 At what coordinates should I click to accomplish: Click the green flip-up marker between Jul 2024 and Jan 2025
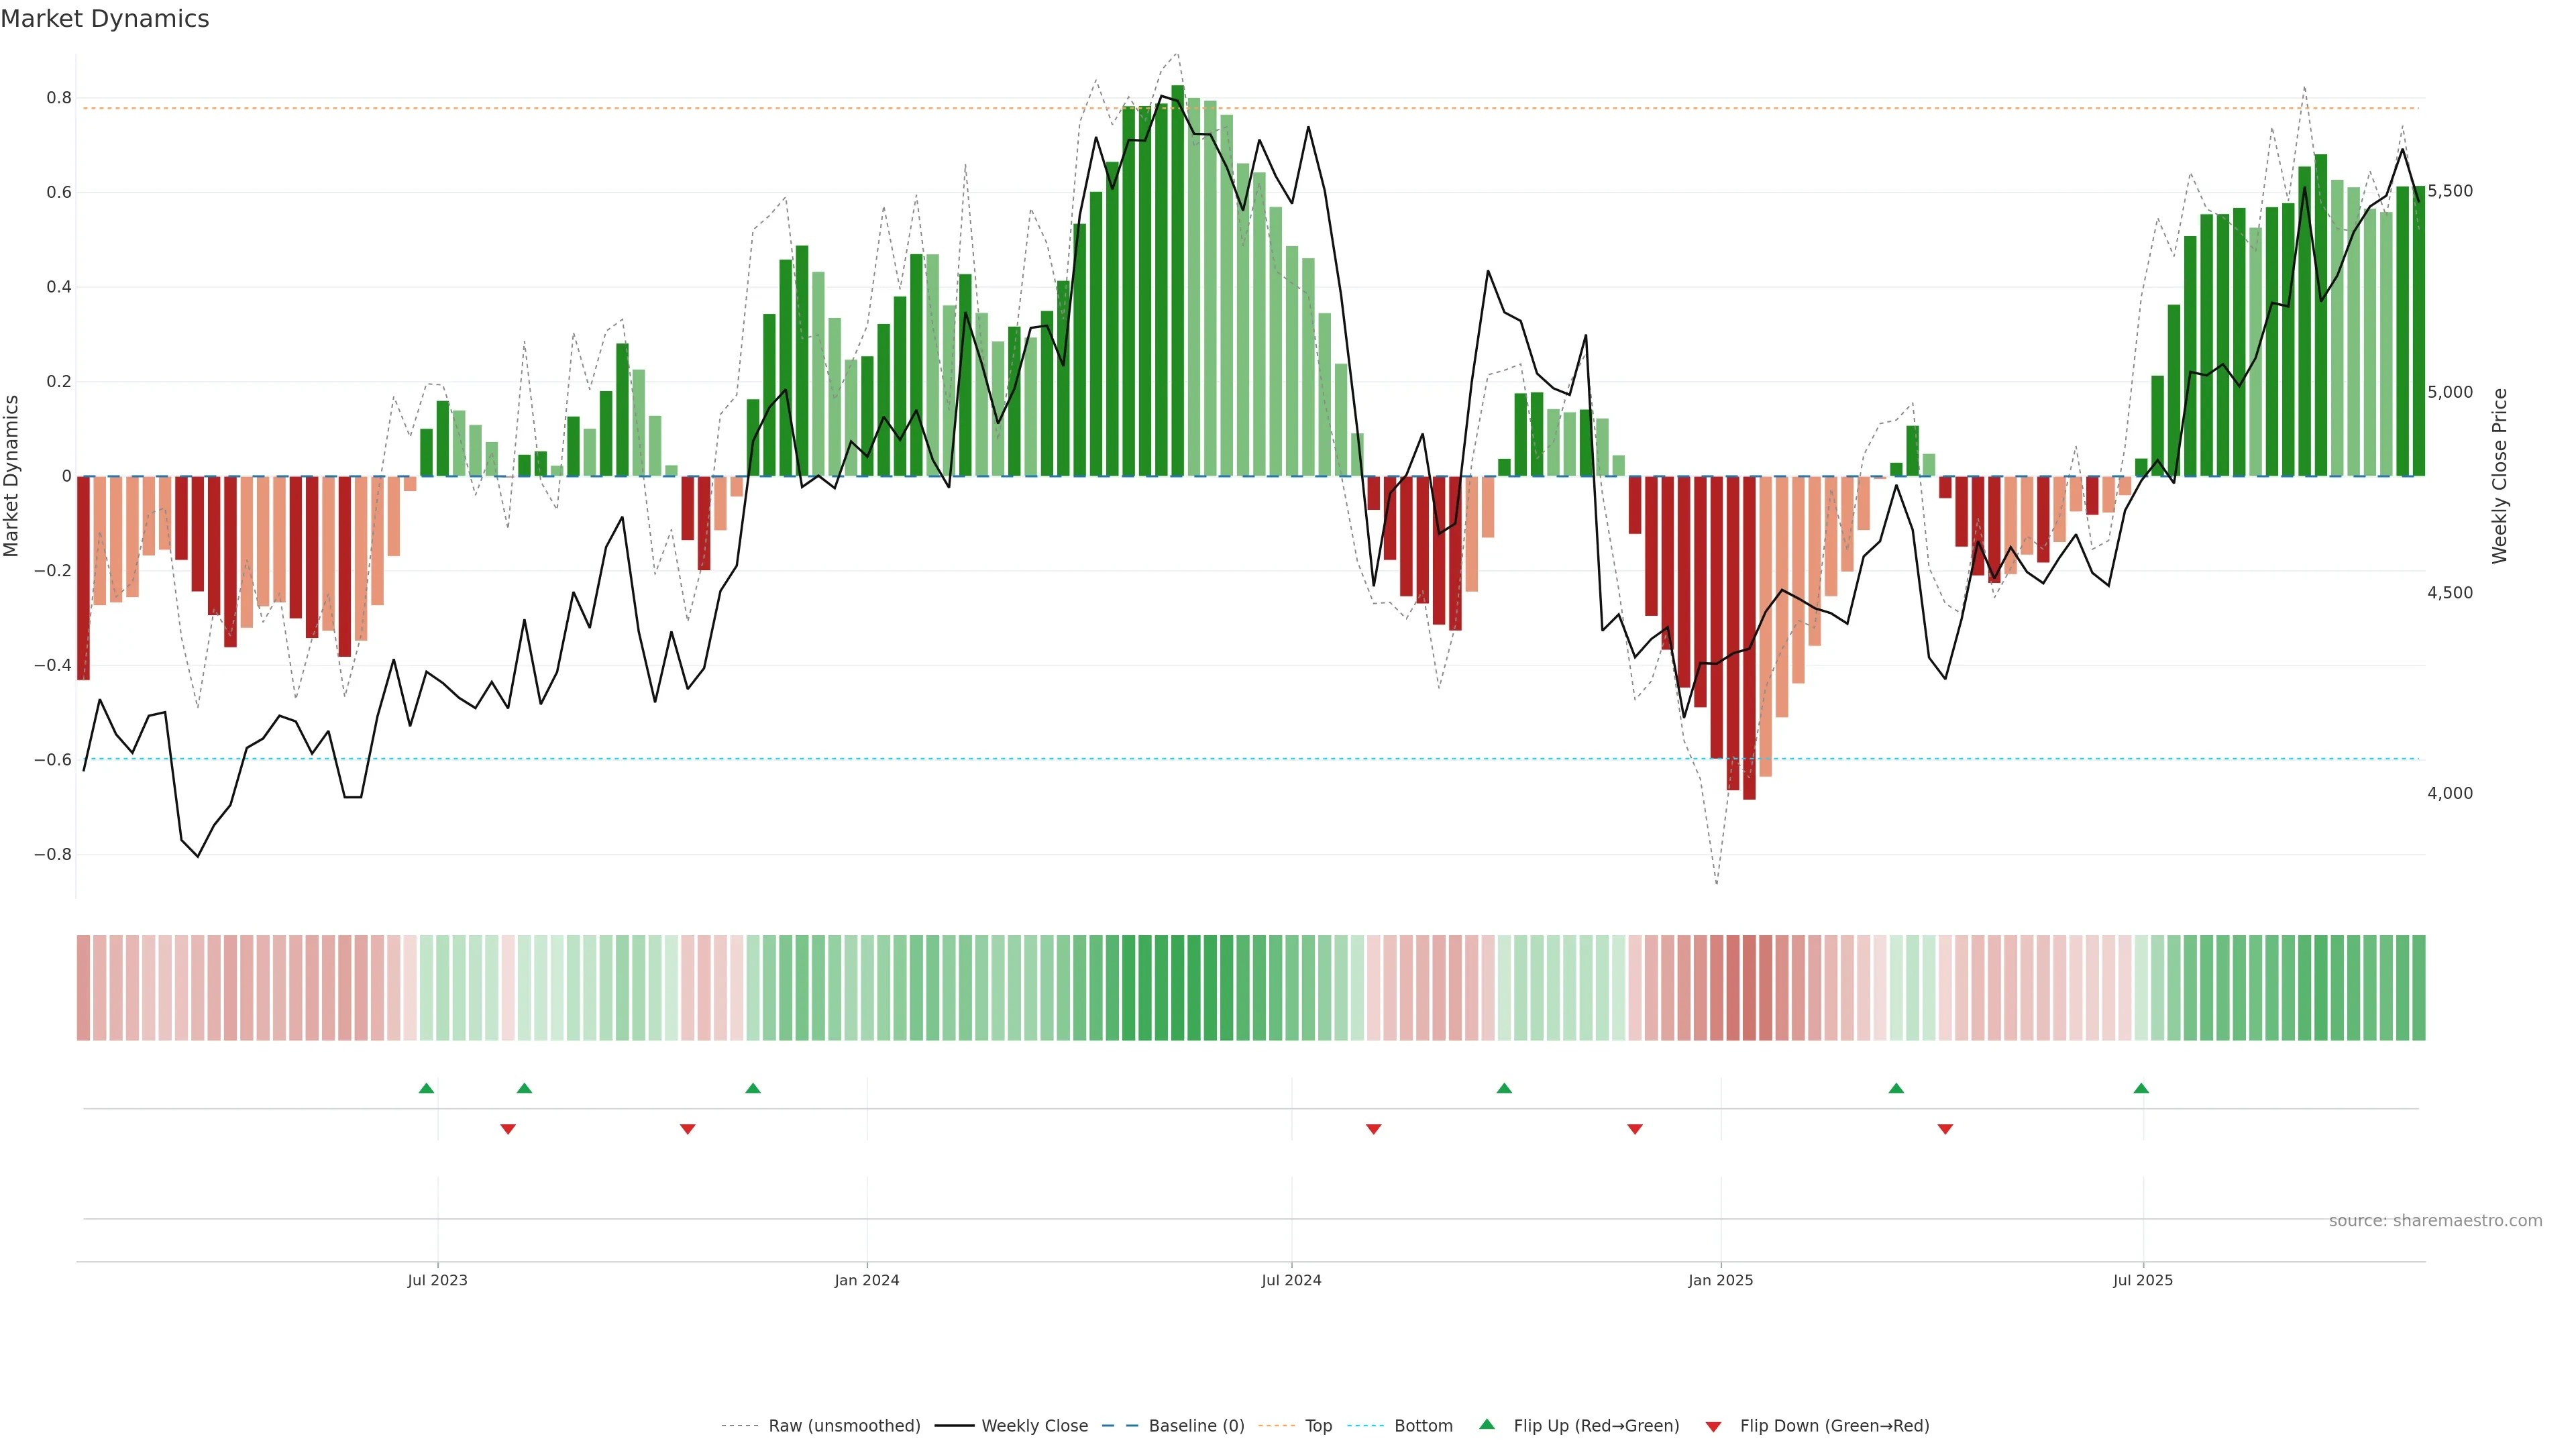[x=1504, y=1088]
